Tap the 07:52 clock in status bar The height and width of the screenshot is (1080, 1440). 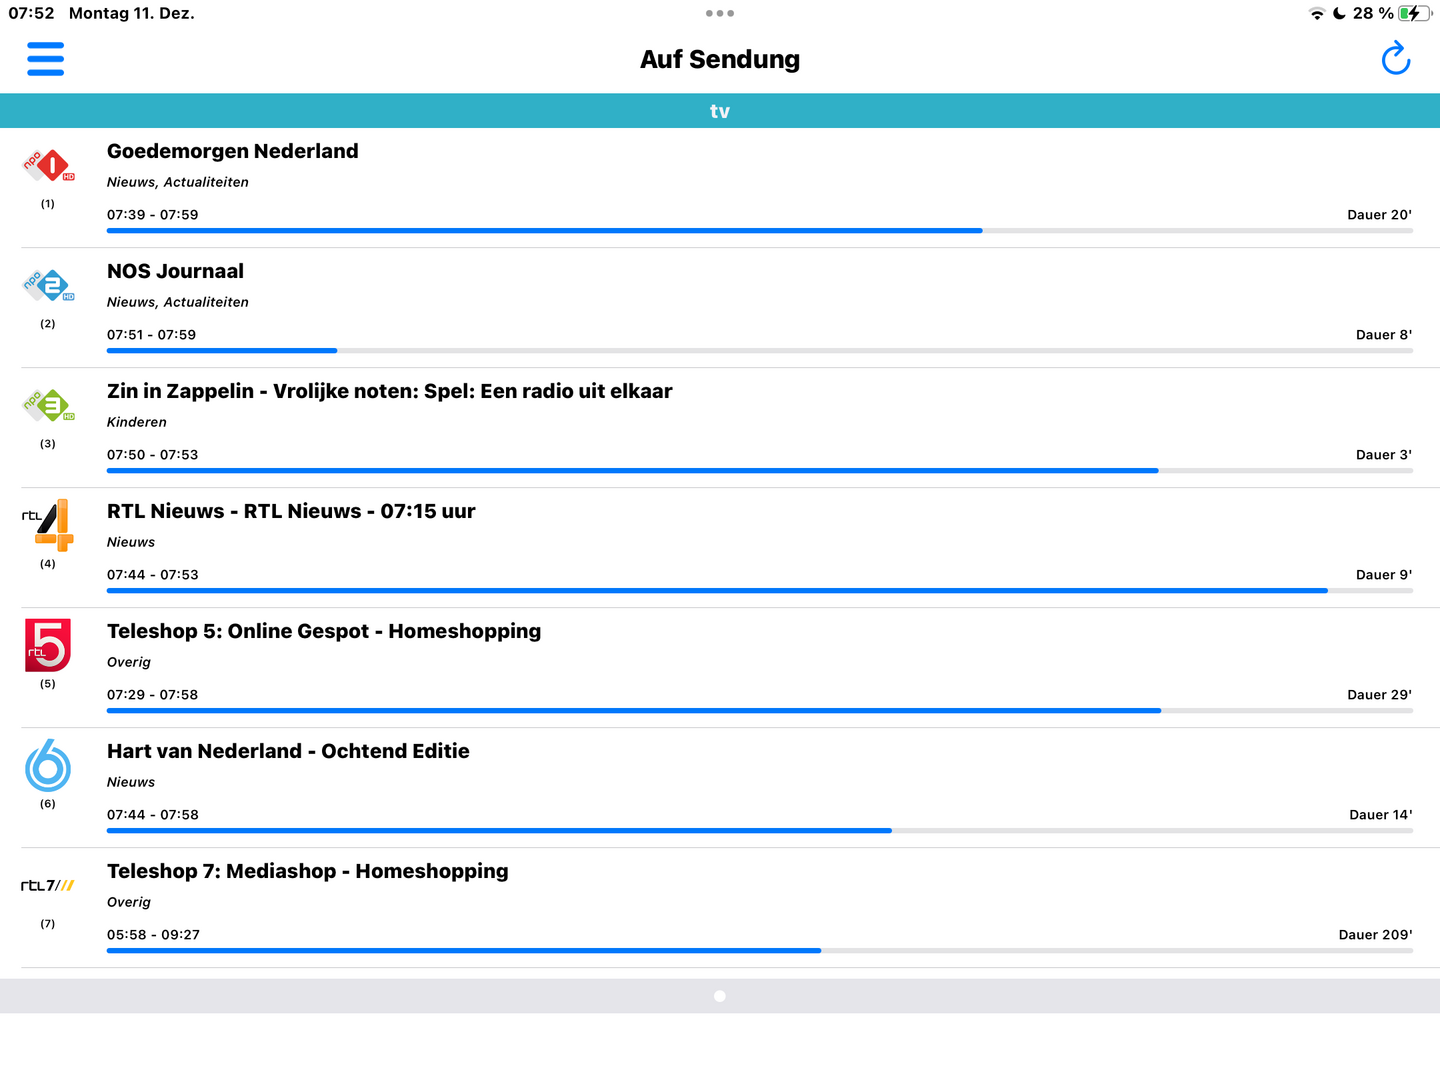pos(31,13)
